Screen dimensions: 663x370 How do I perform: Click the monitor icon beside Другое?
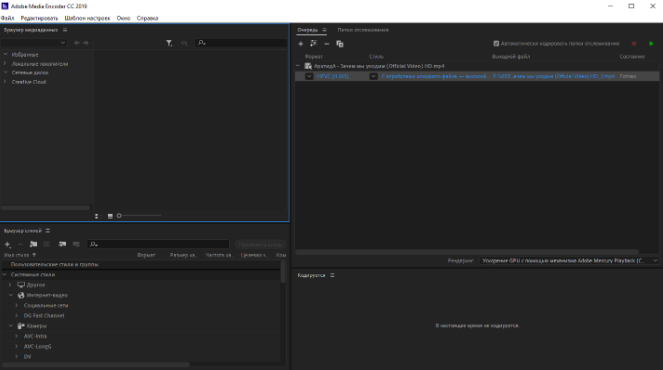tap(21, 285)
